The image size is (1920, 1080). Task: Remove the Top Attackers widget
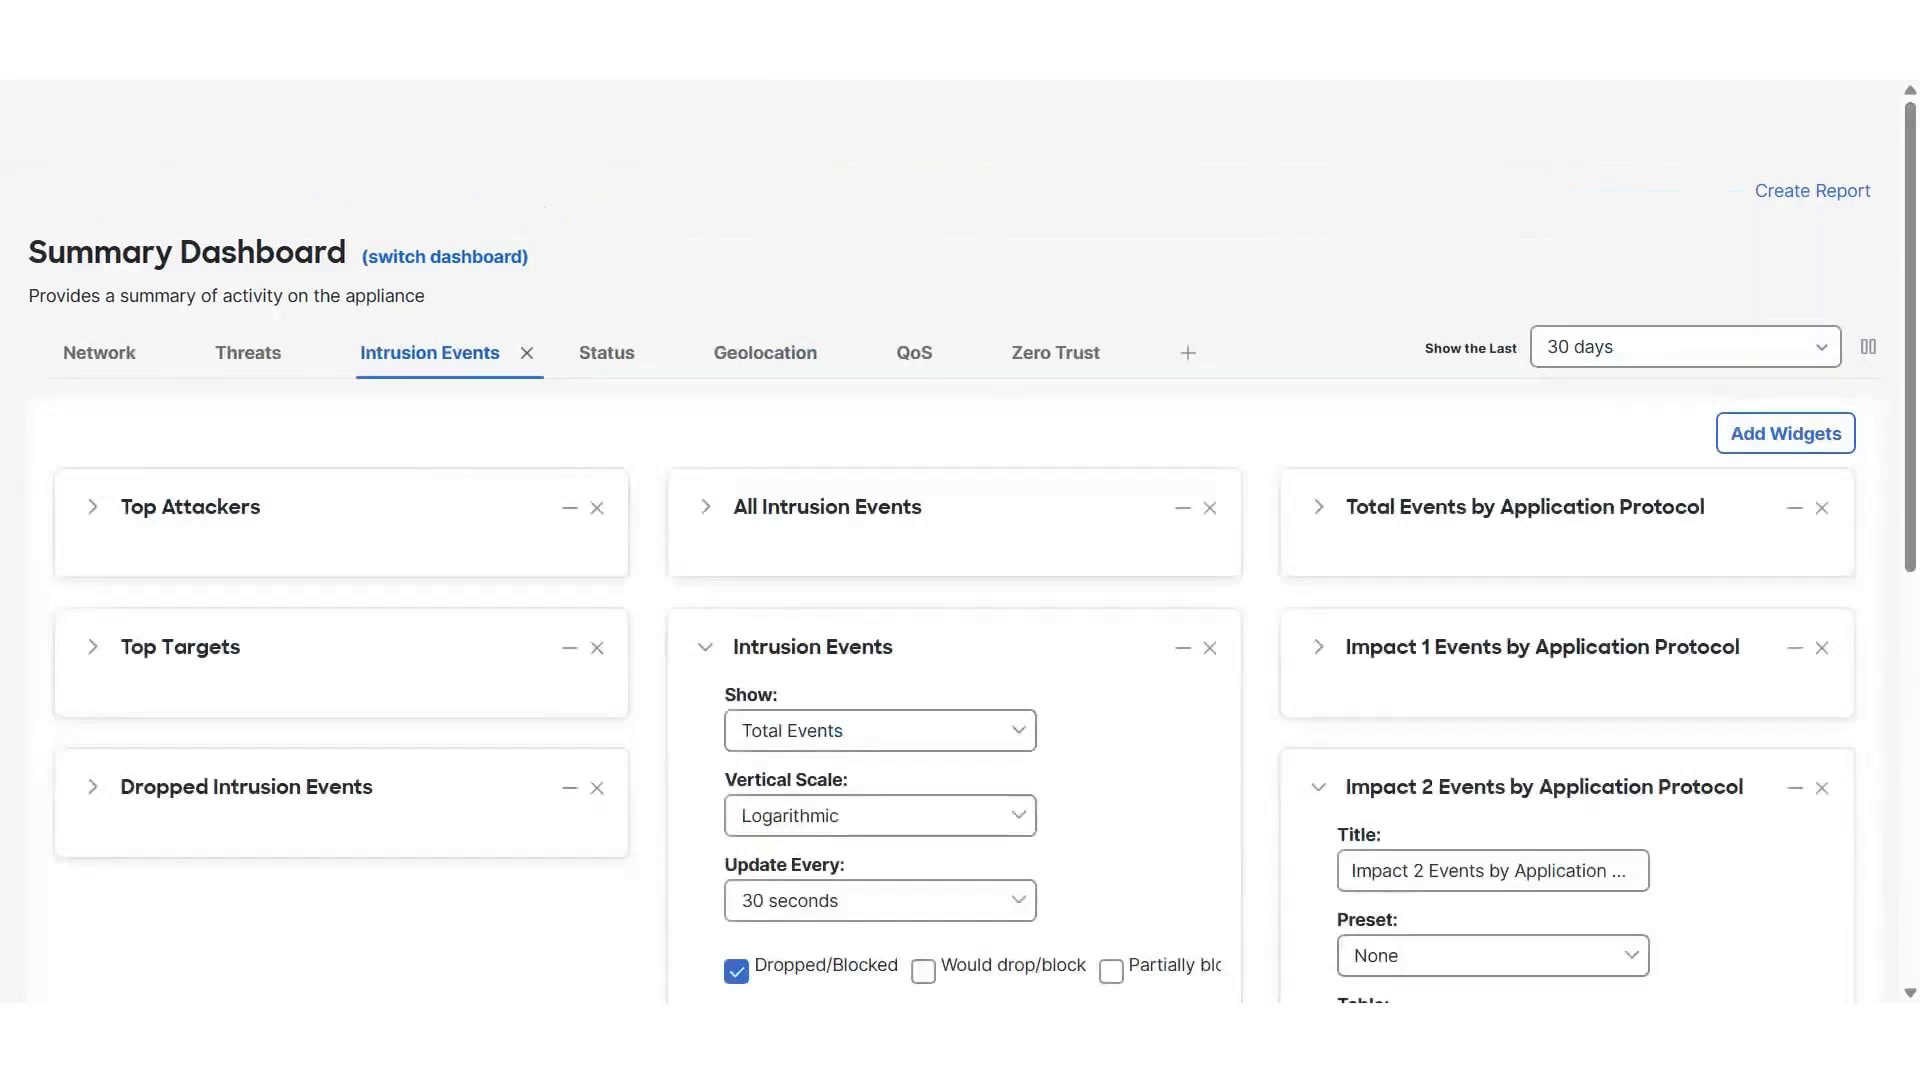tap(597, 508)
